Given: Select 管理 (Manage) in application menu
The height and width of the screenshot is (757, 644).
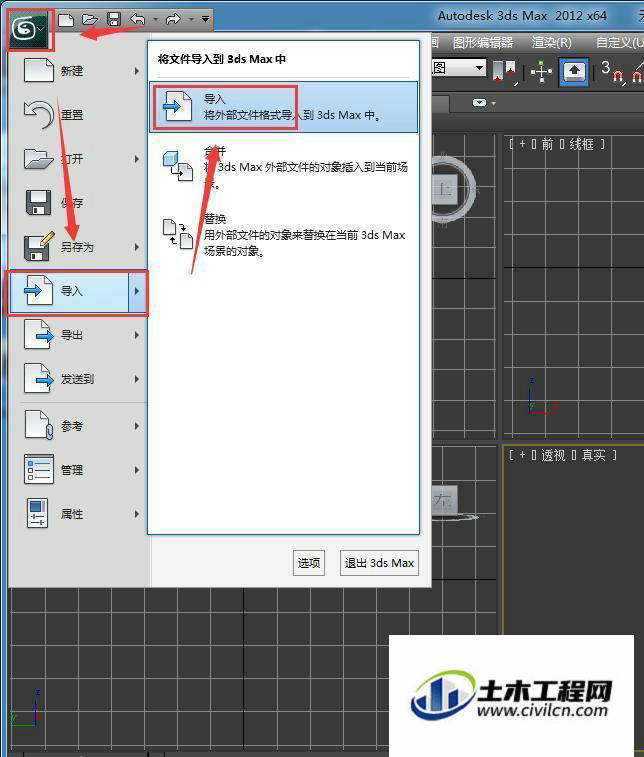Looking at the screenshot, I should click(x=77, y=470).
